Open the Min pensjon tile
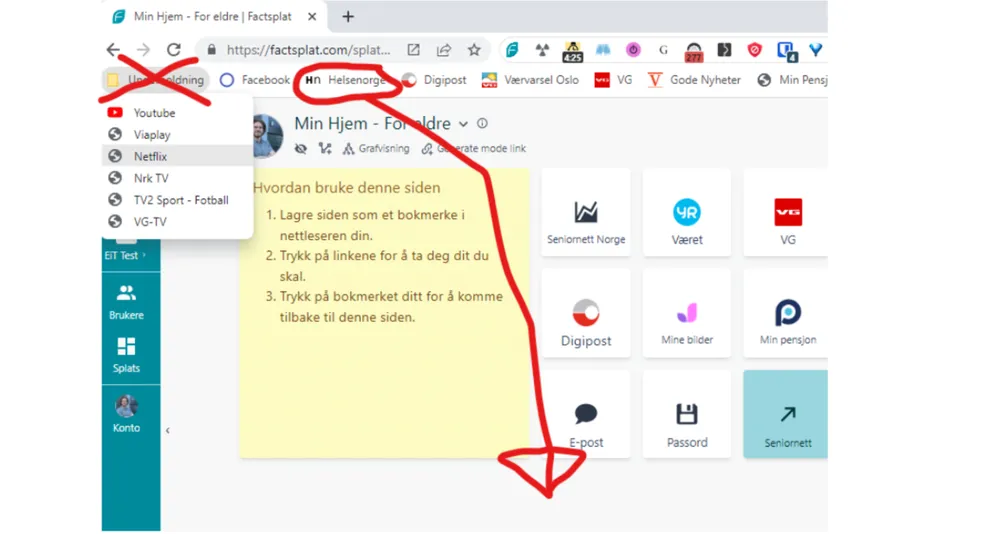Image resolution: width=1000 pixels, height=534 pixels. tap(788, 321)
